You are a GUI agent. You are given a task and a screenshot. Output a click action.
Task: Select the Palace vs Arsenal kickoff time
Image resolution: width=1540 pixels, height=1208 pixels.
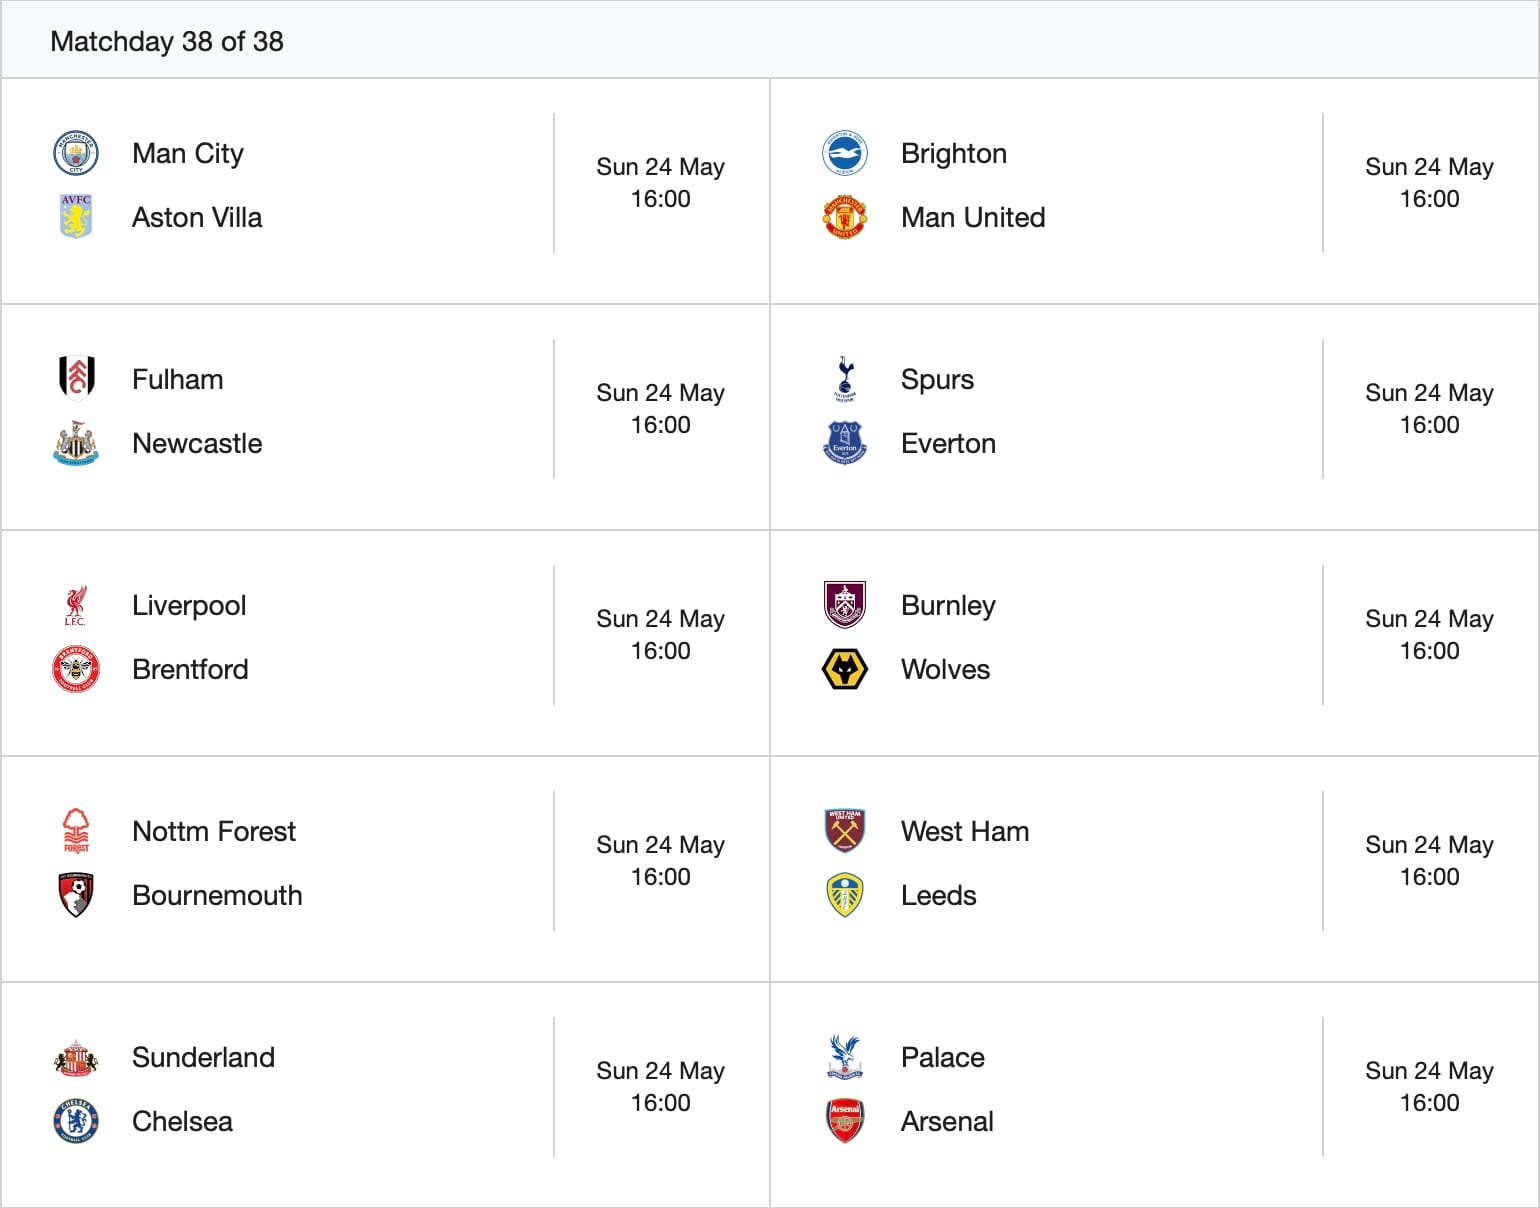click(x=1429, y=1103)
